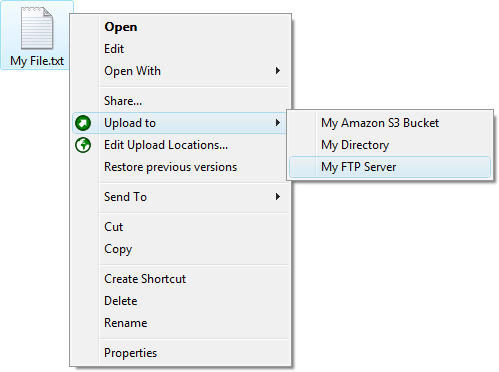This screenshot has height=372, width=499.
Task: Select Cut from the context menu
Action: (x=114, y=227)
